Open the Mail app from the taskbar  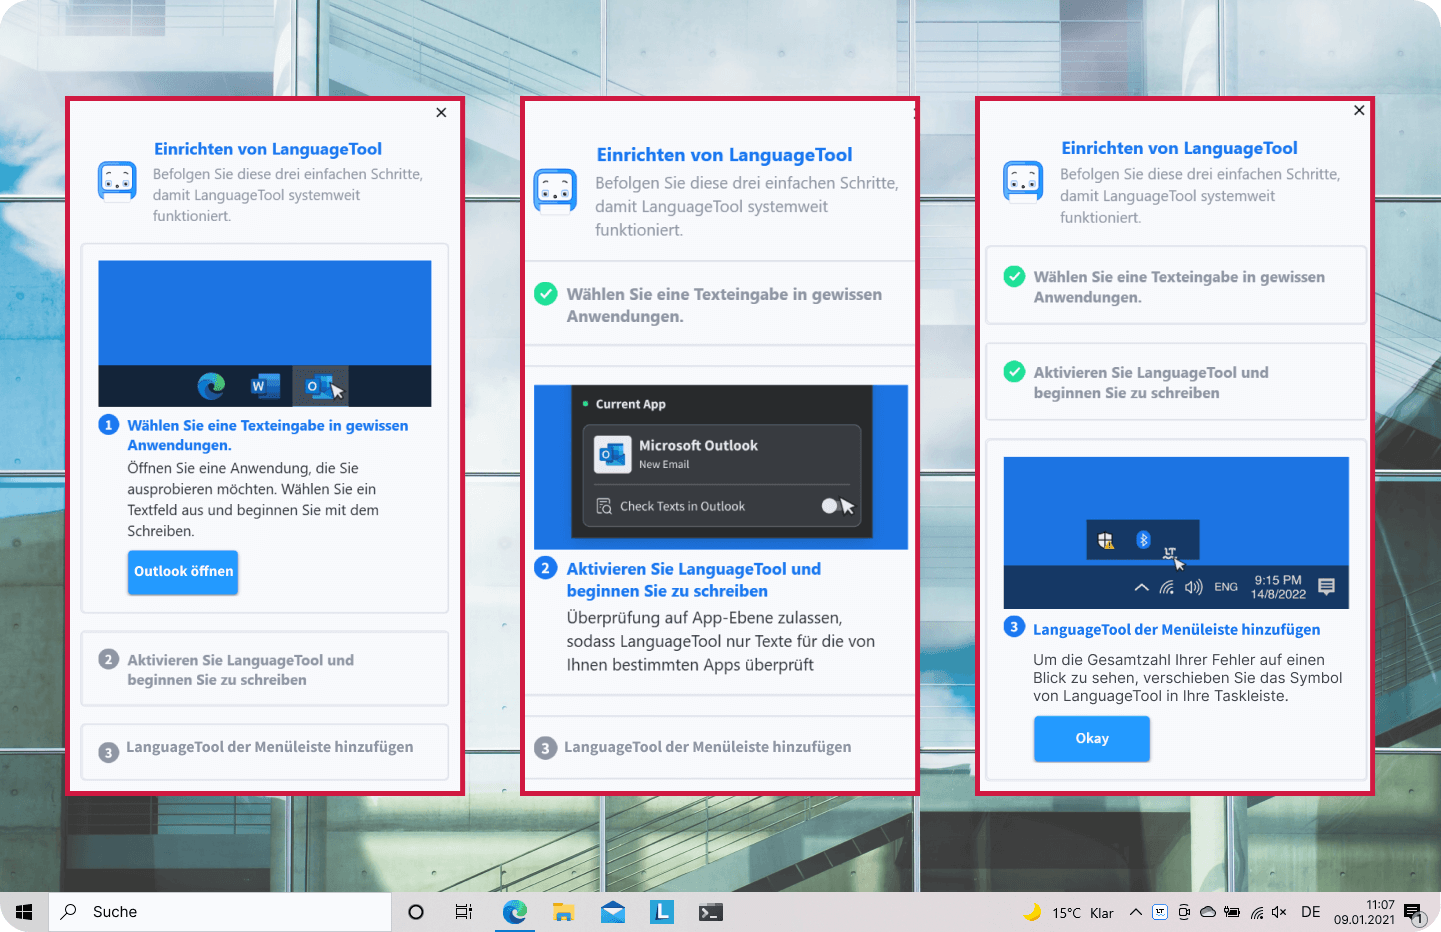pyautogui.click(x=613, y=912)
